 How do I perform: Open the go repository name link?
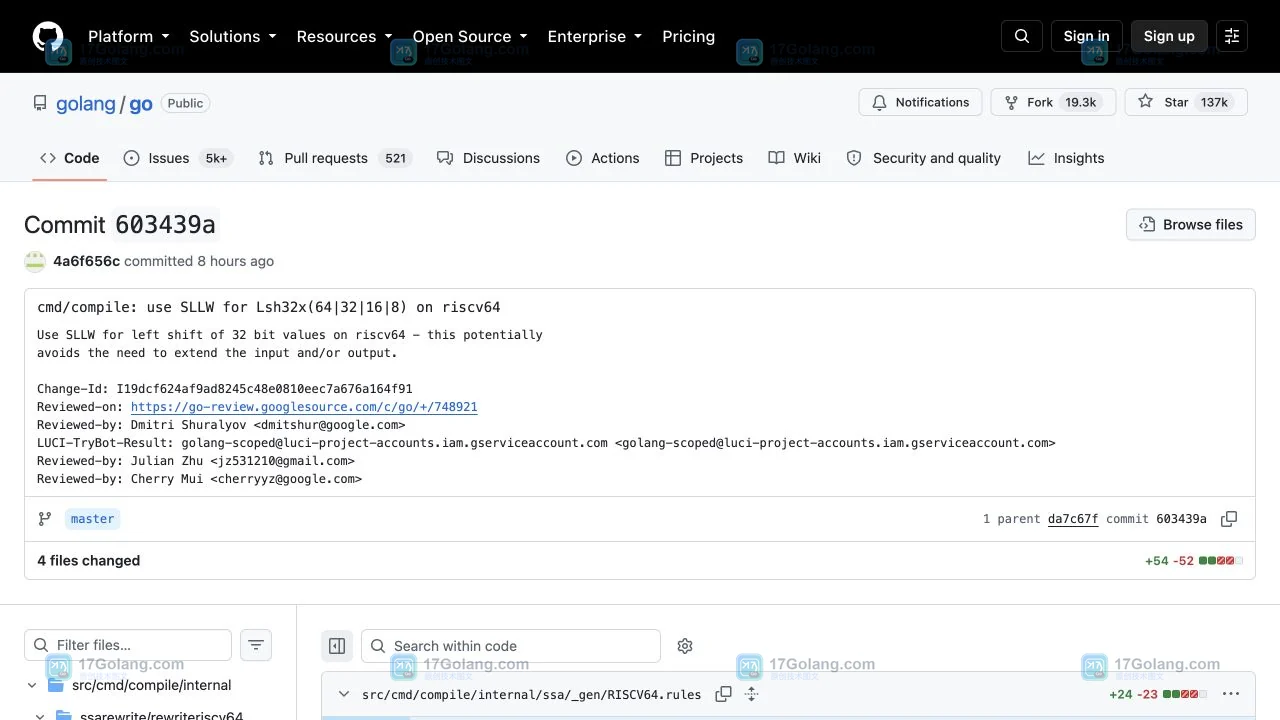141,104
